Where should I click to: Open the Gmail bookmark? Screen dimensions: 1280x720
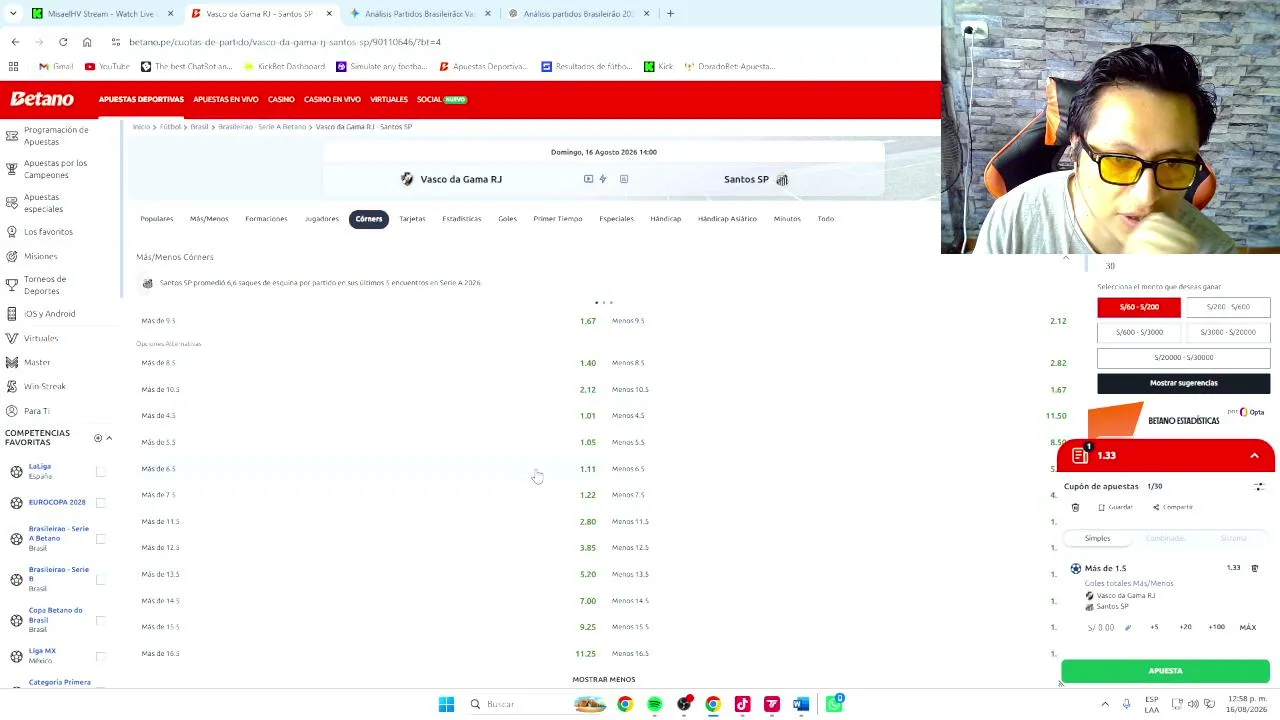(x=56, y=66)
